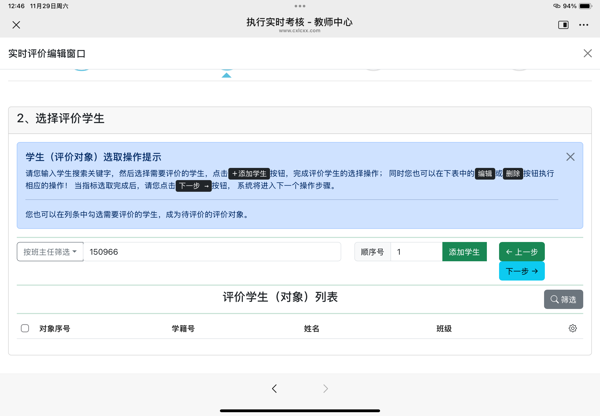Open table column settings gear icon
Screen dimensions: 600x416
click(573, 328)
